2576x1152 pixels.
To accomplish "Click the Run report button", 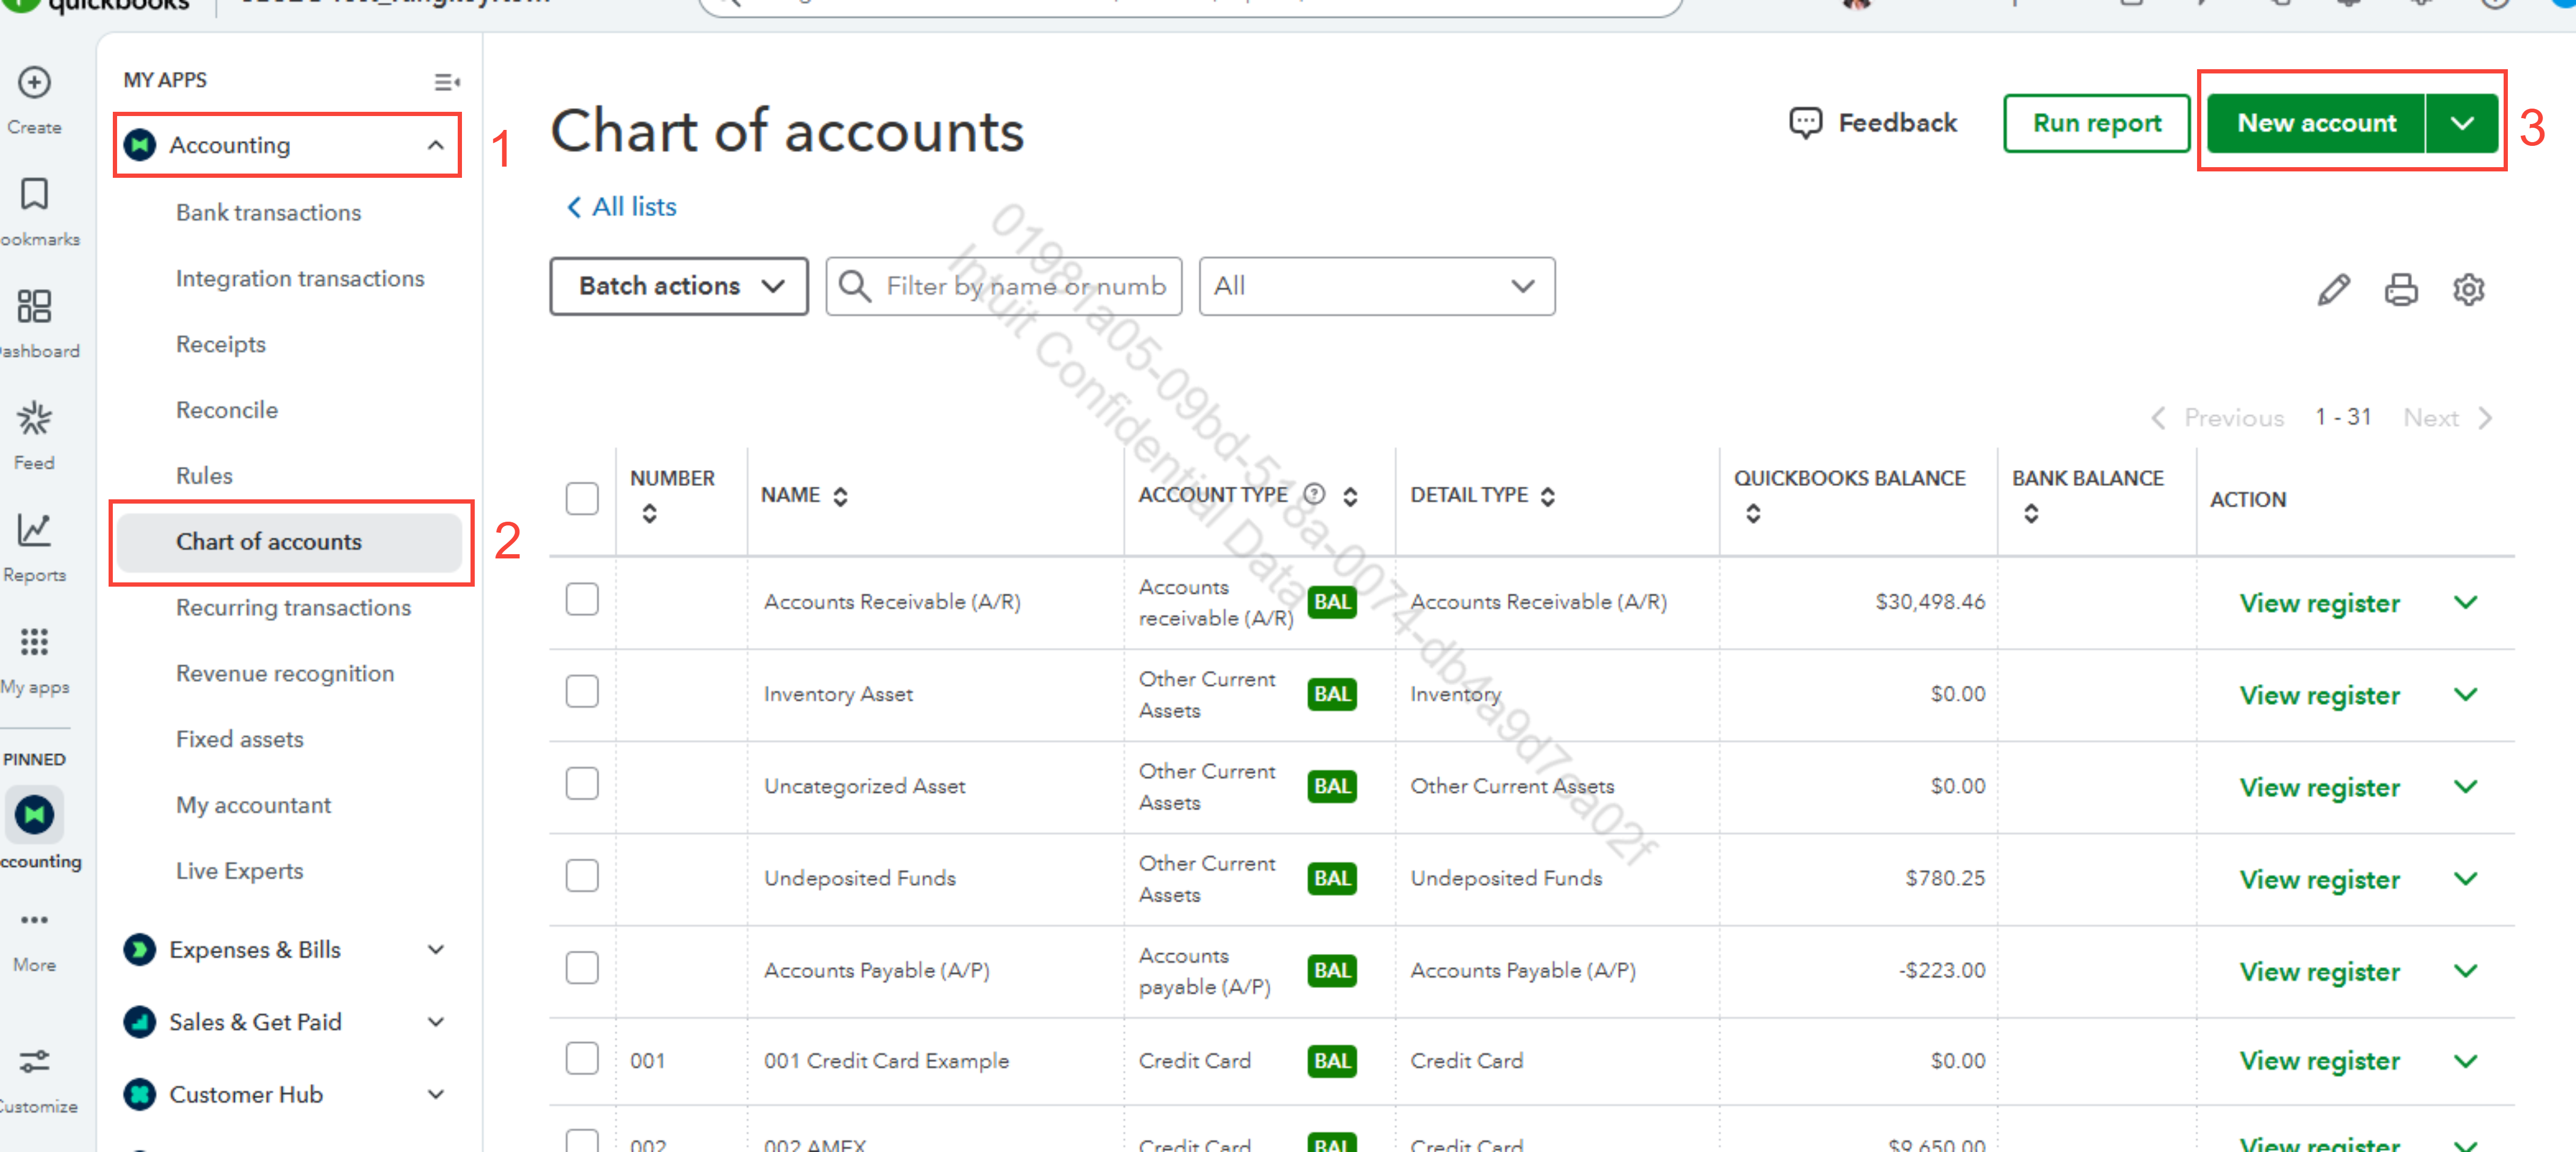I will (x=2096, y=123).
